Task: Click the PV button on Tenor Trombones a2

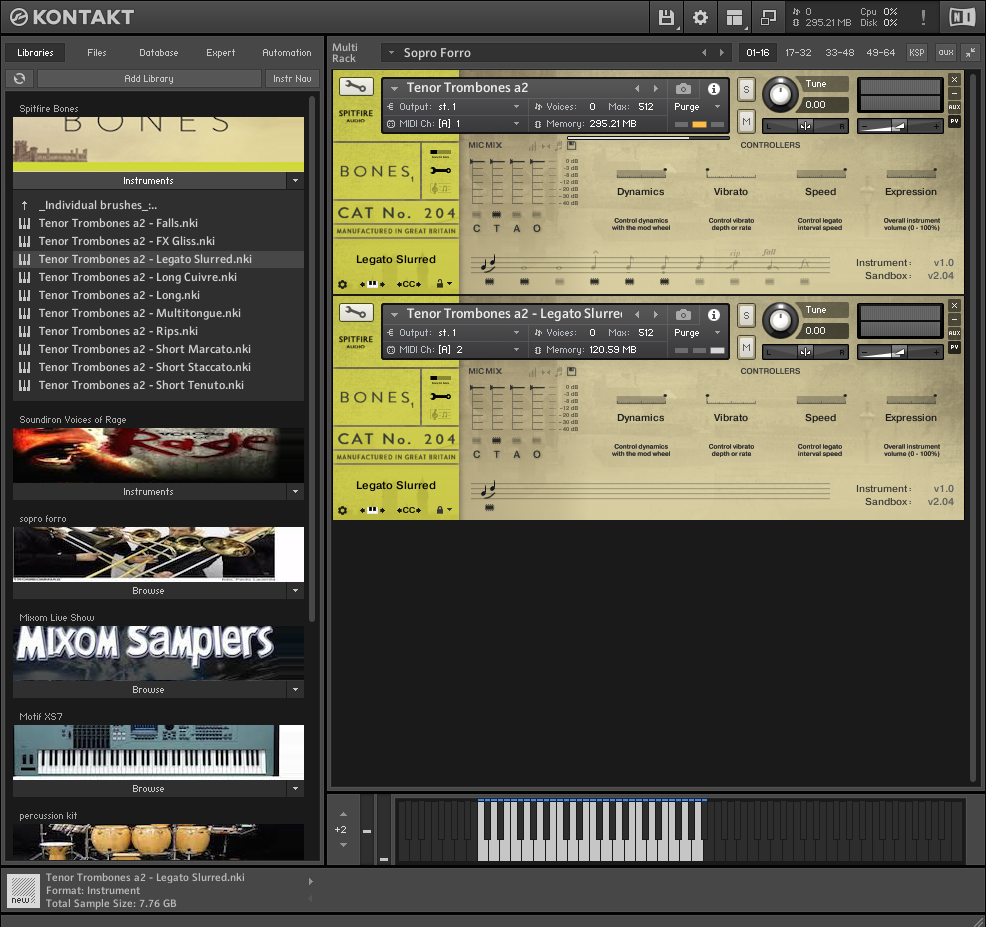Action: pos(954,121)
